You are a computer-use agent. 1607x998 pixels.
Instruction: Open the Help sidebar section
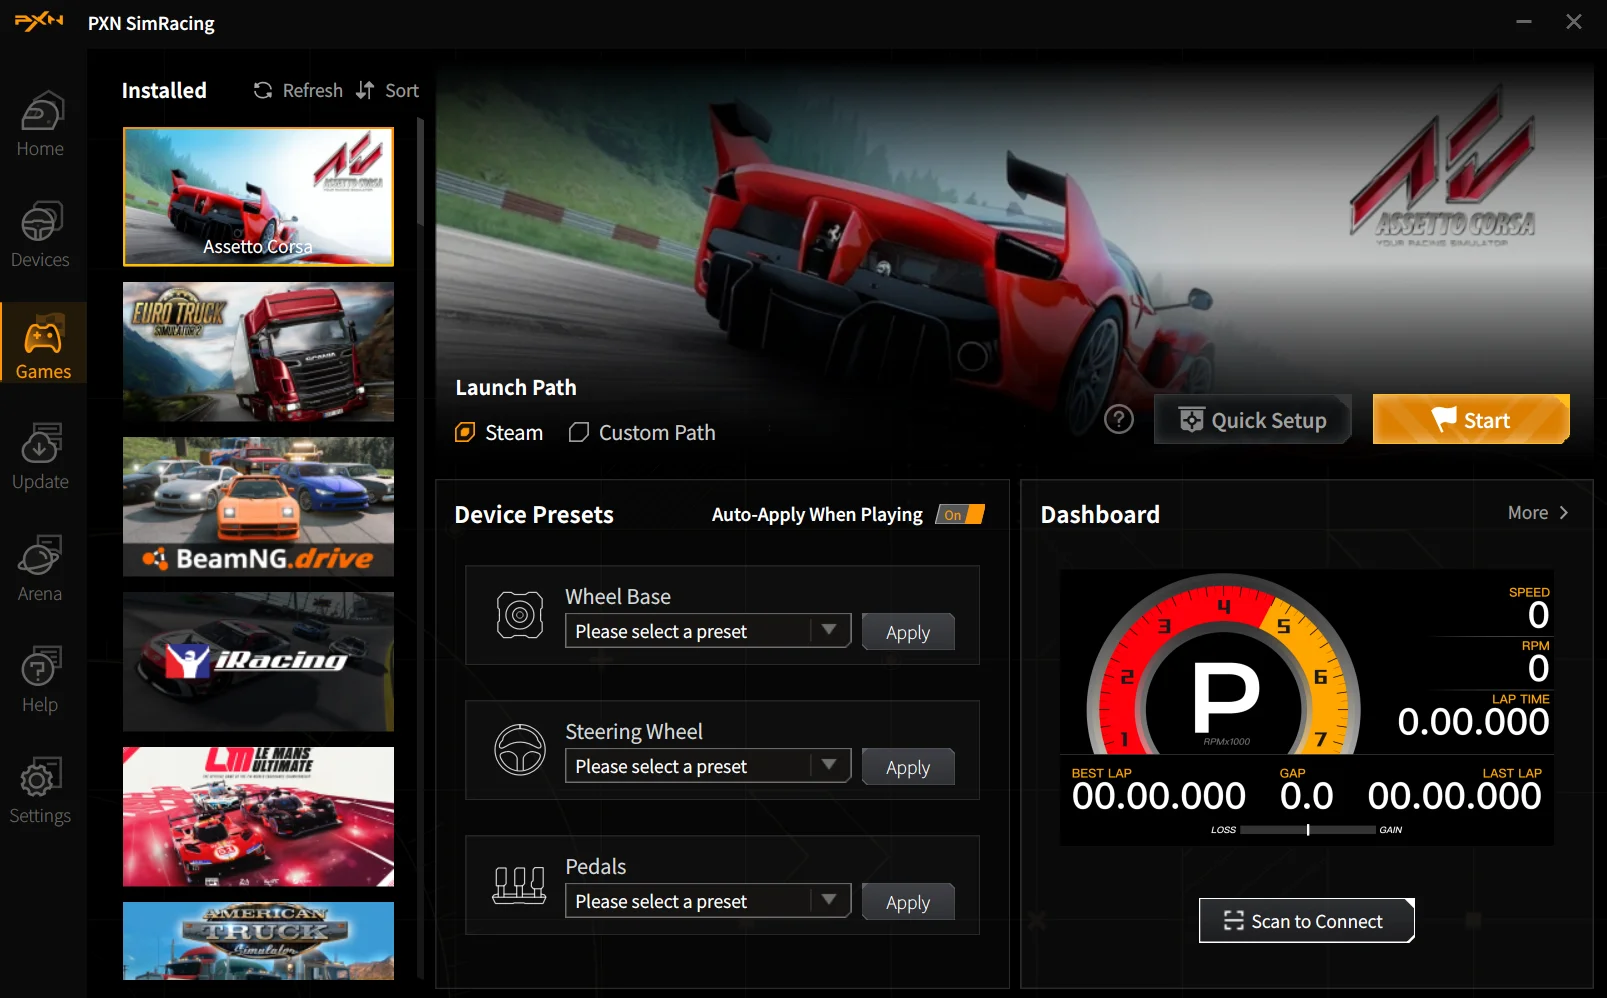[x=40, y=680]
